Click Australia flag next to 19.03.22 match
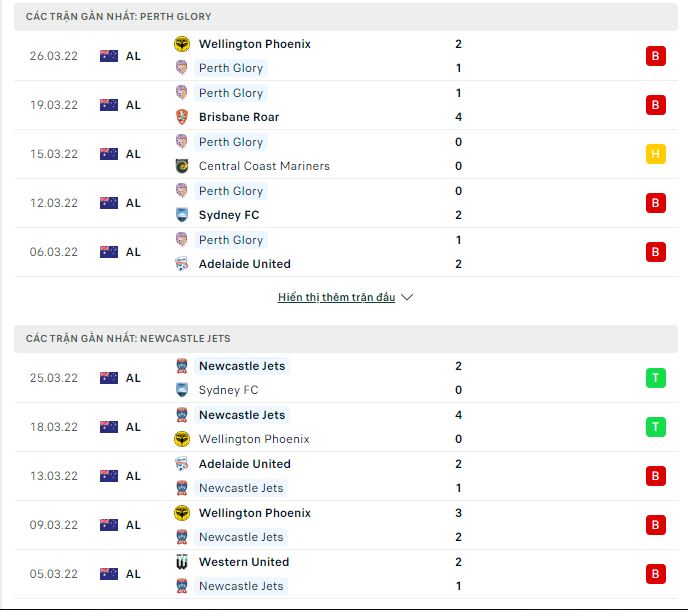 [109, 105]
